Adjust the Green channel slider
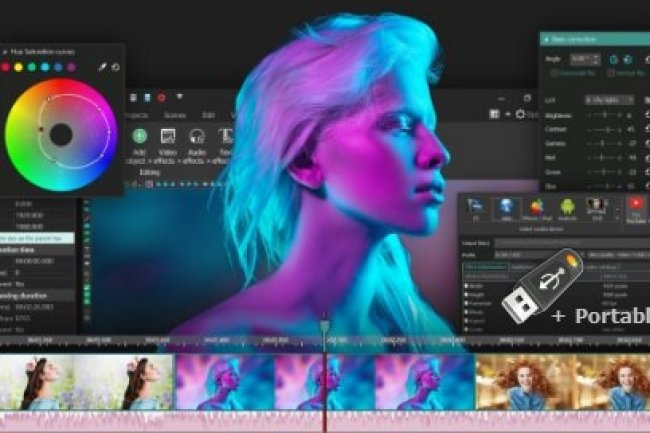Viewport: 650px width, 433px height. 605,172
